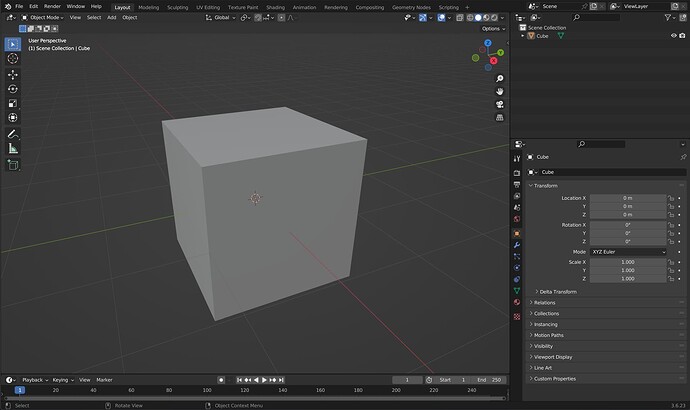The height and width of the screenshot is (410, 690).
Task: Toggle the auto keying record button
Action: [223, 380]
